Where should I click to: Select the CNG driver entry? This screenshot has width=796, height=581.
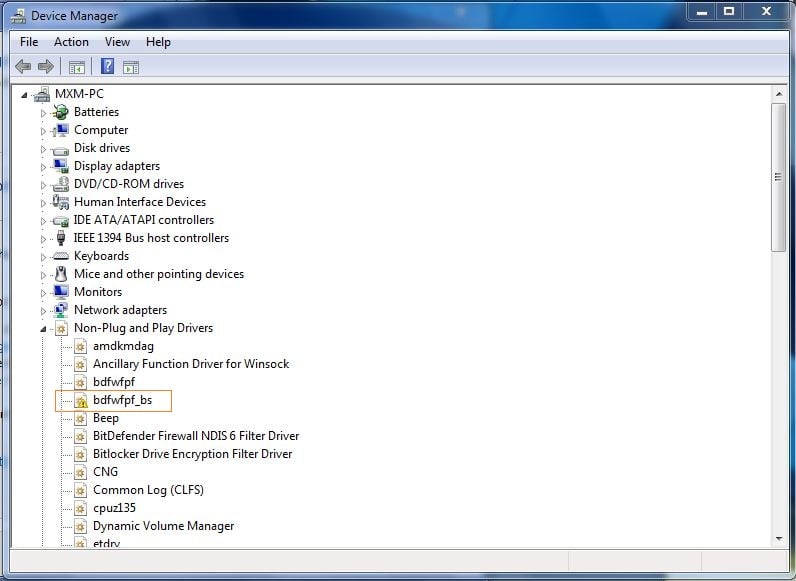pyautogui.click(x=106, y=472)
